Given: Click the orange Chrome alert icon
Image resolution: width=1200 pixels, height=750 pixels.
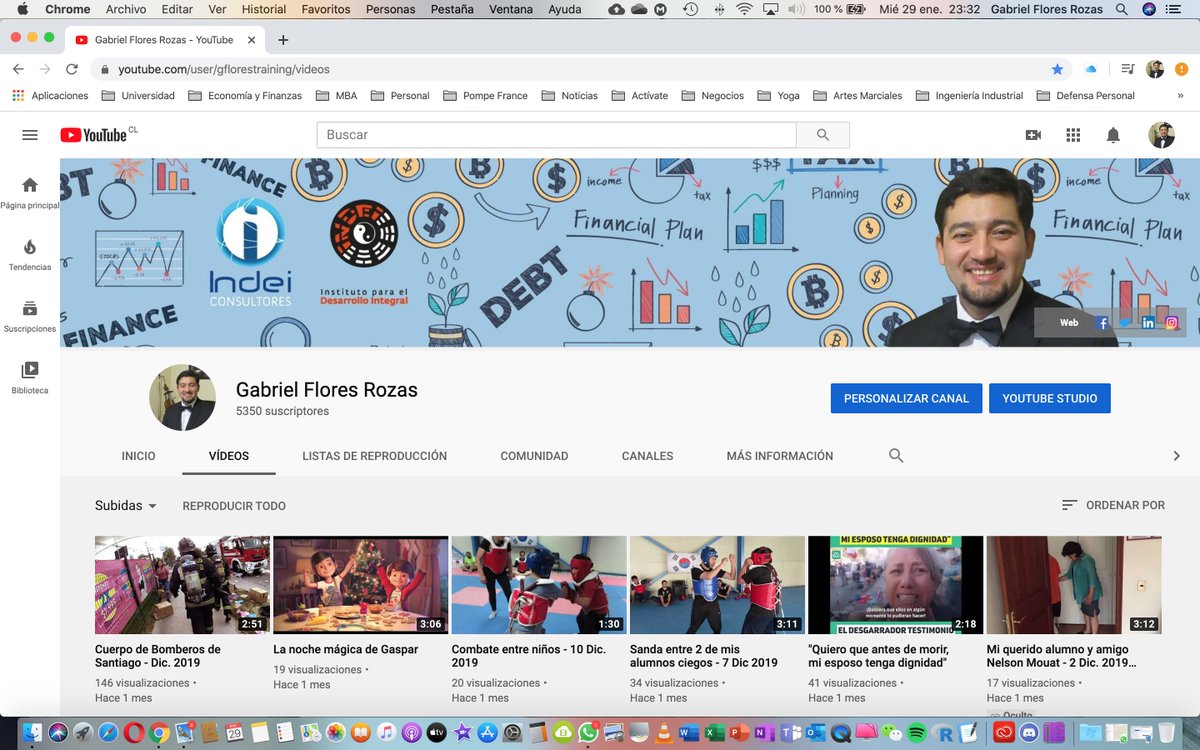Looking at the screenshot, I should [x=1181, y=69].
